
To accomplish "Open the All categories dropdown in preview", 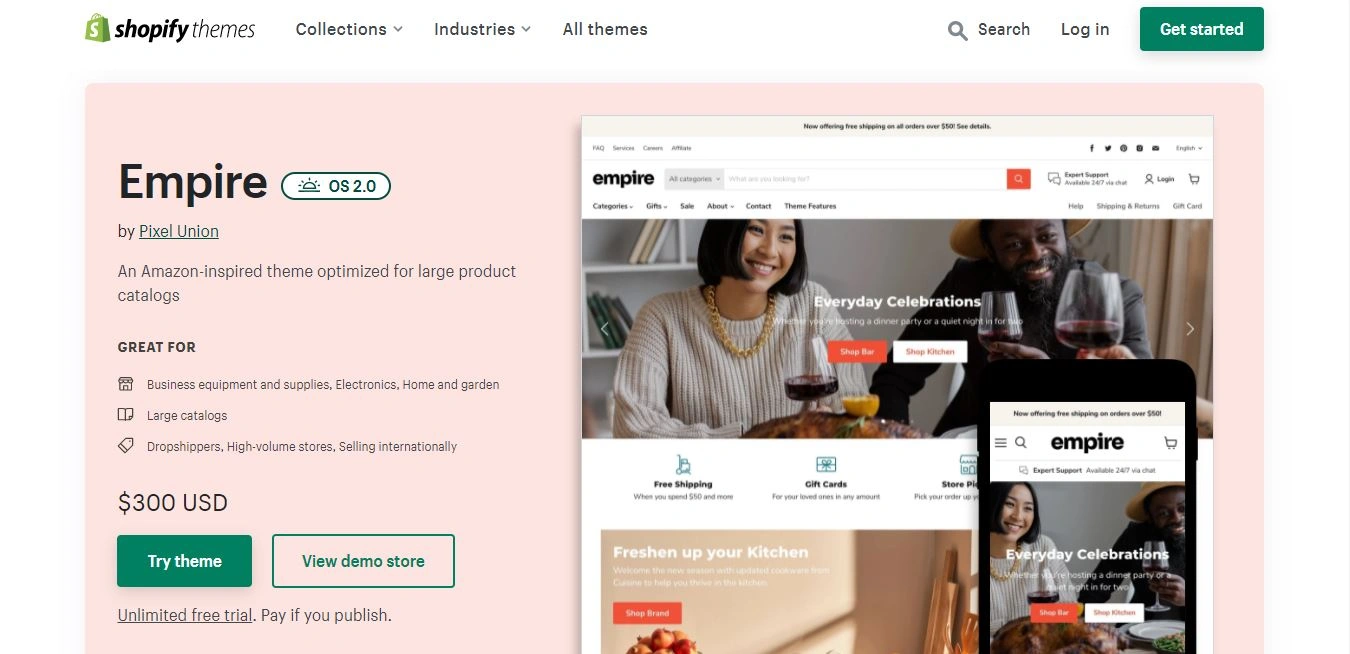I will point(694,179).
